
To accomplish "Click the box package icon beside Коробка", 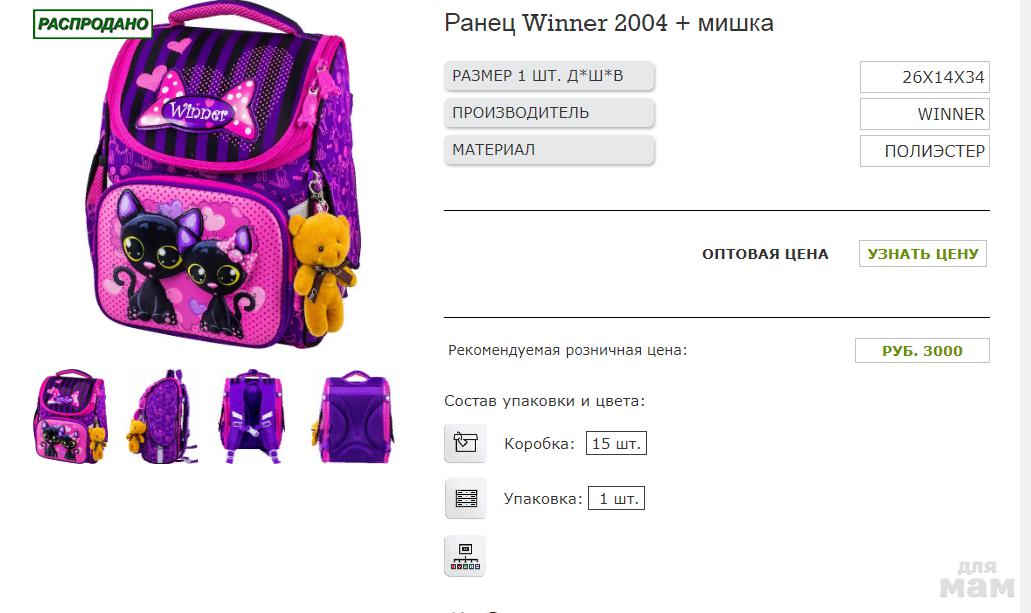I will point(466,443).
